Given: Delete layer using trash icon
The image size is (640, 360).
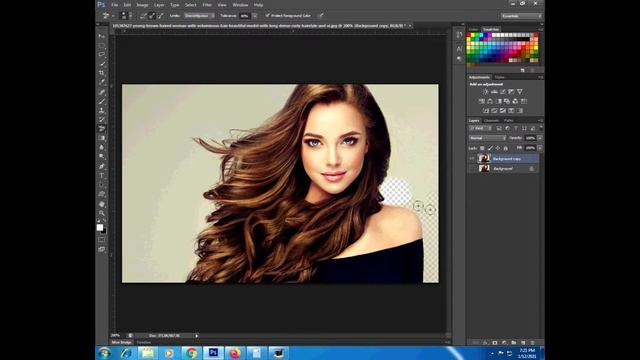Looking at the screenshot, I should coord(532,342).
